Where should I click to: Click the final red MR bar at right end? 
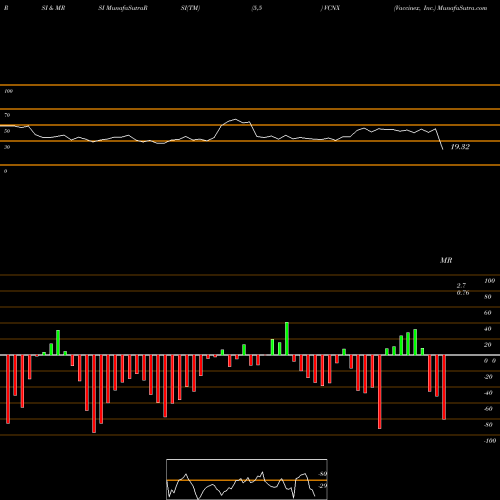(x=444, y=387)
